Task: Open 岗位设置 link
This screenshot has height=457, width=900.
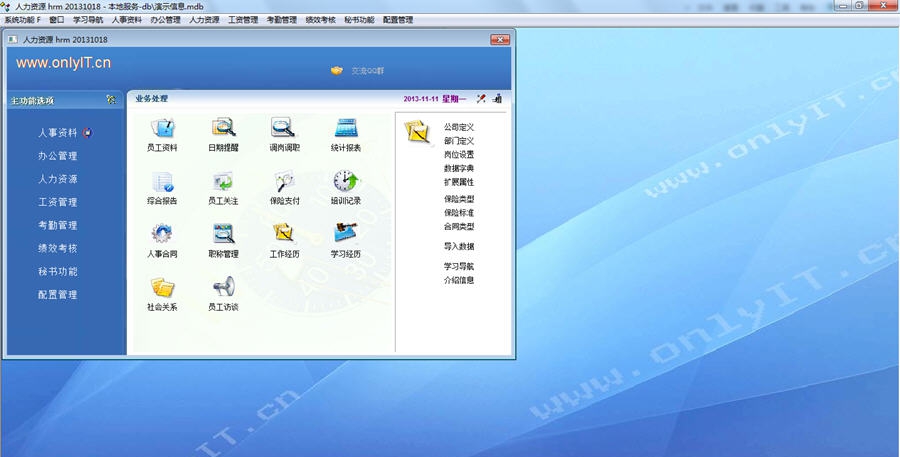Action: click(459, 154)
